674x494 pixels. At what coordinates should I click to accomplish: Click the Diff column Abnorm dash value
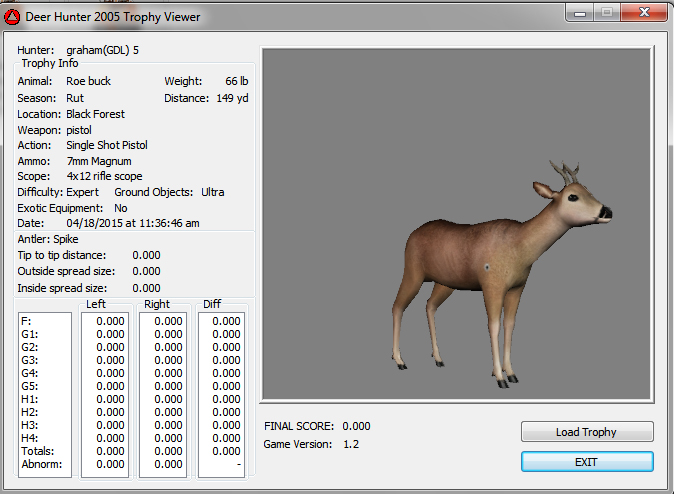coord(237,464)
